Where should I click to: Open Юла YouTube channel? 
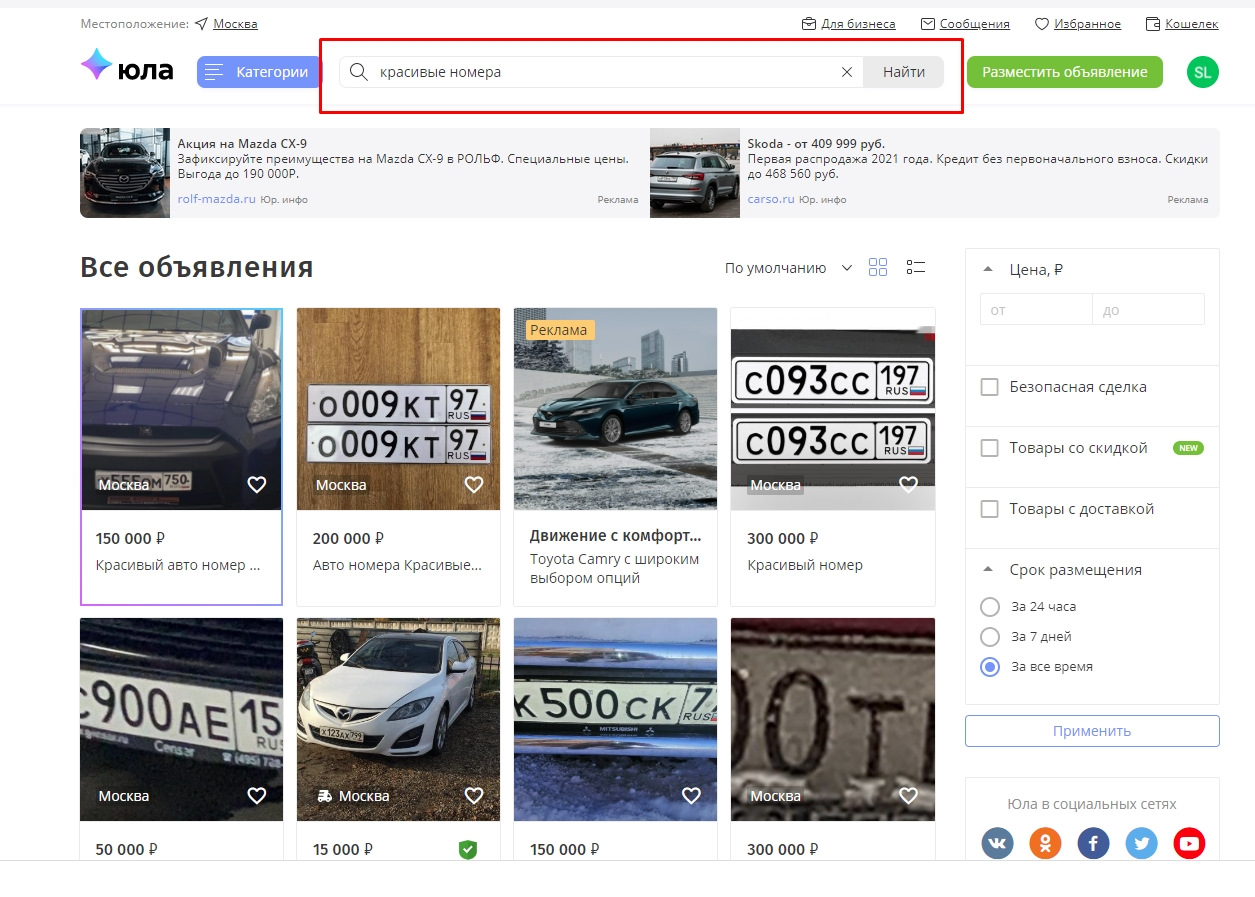(x=1189, y=844)
